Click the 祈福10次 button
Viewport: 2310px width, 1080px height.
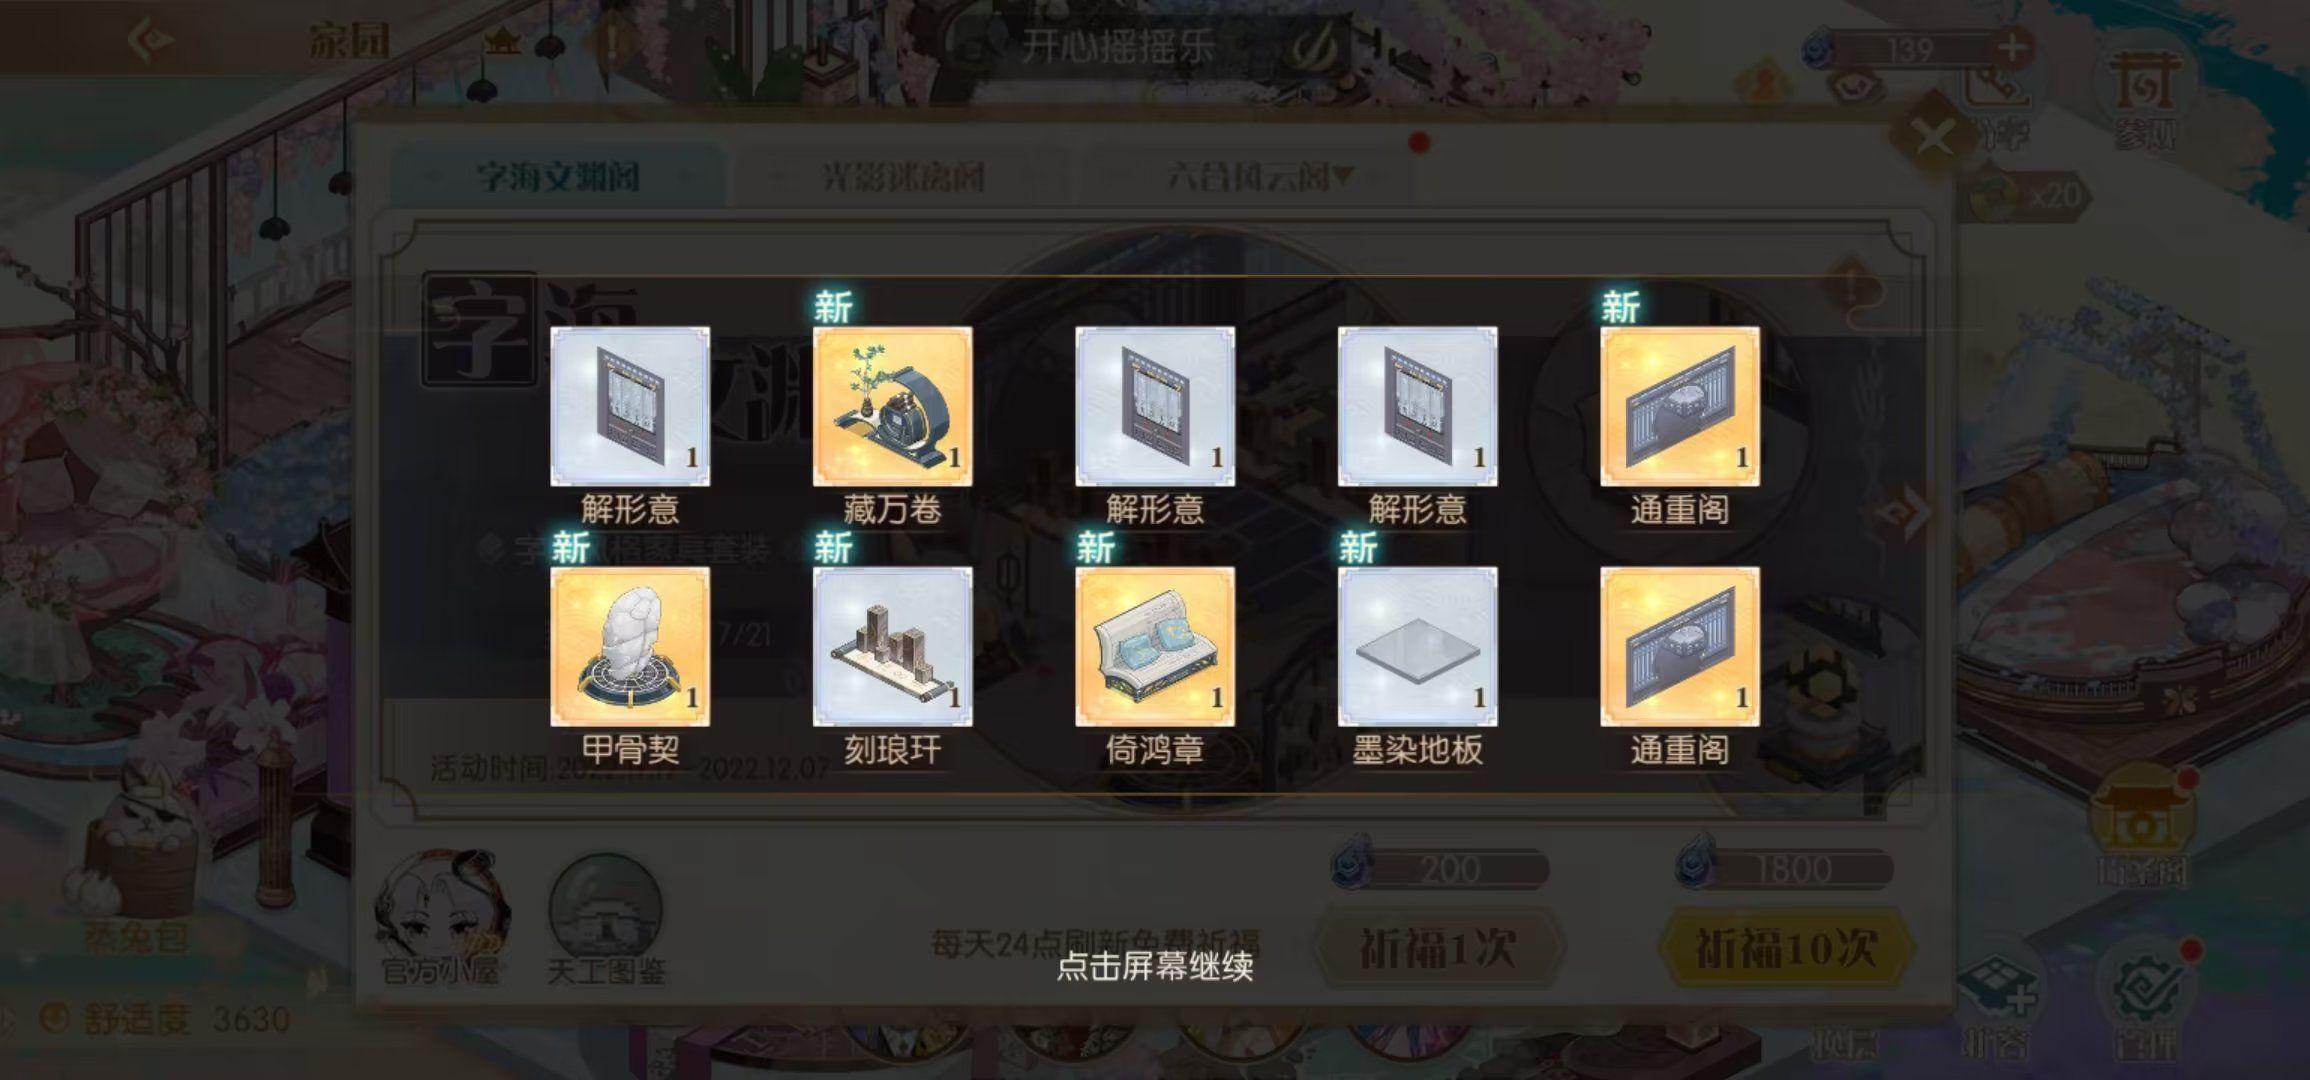1786,948
